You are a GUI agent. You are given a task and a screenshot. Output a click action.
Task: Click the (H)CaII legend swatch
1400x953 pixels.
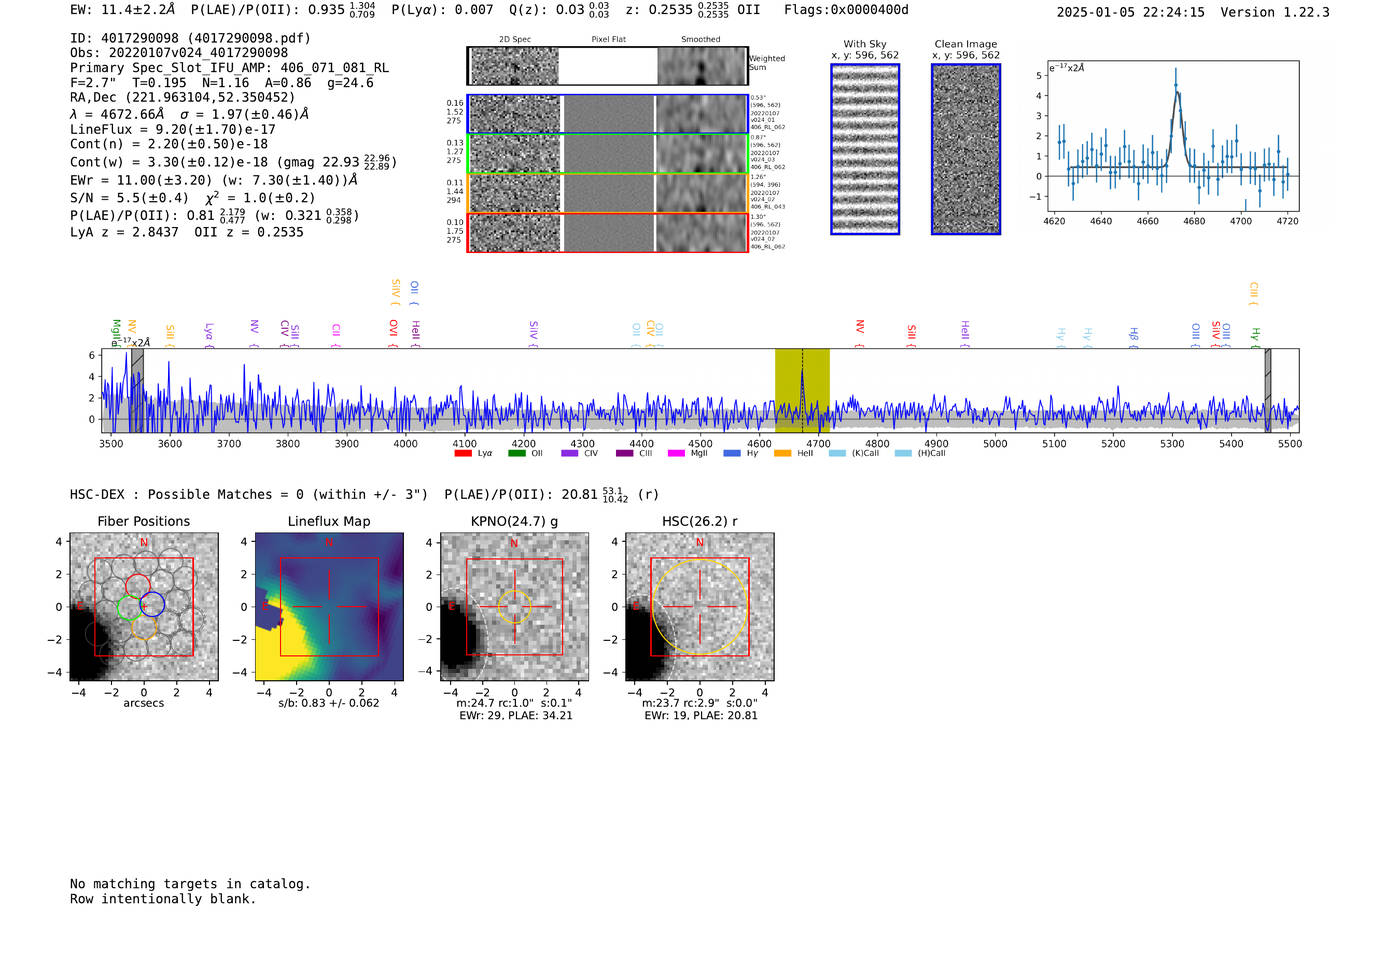(903, 454)
